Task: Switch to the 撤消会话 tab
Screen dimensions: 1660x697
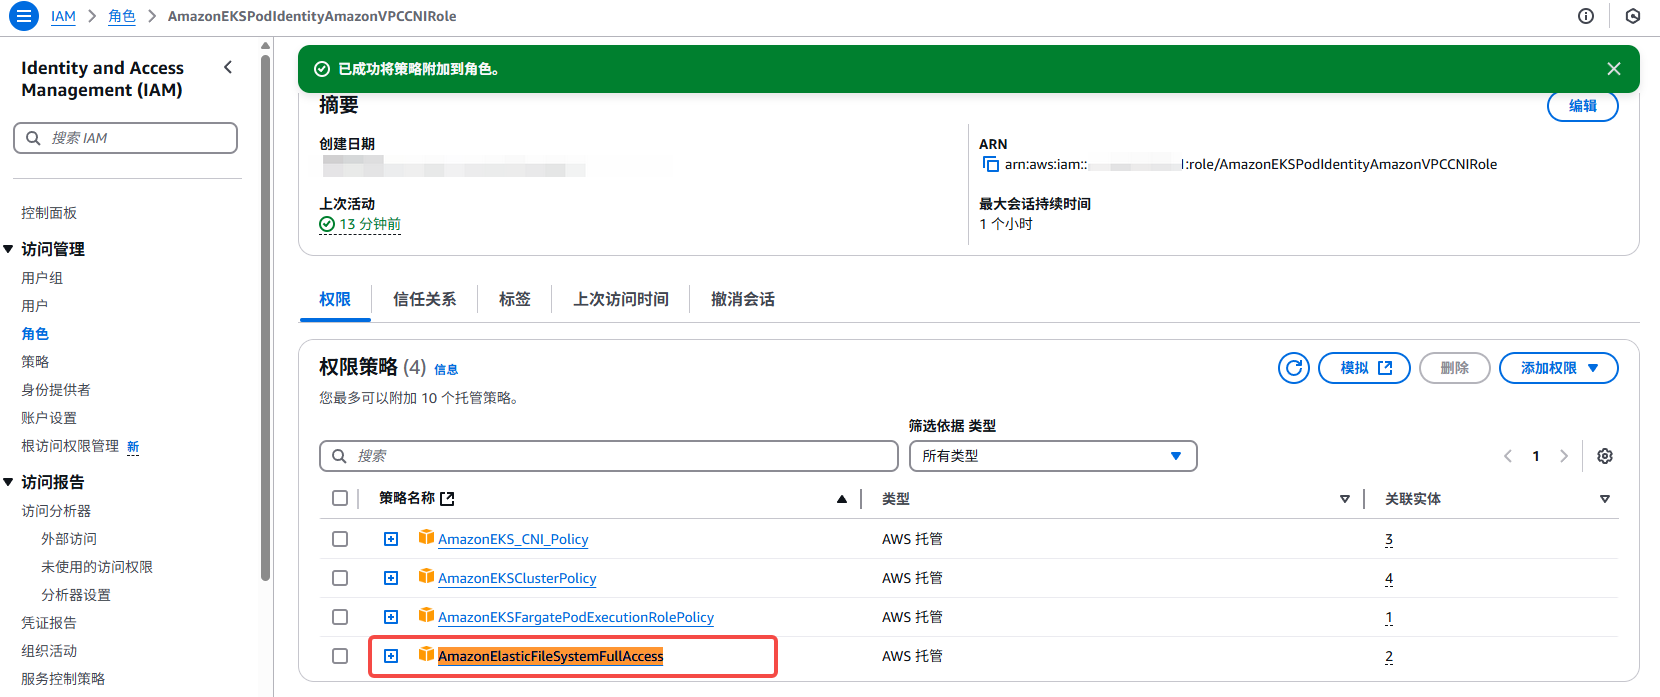Action: tap(743, 299)
